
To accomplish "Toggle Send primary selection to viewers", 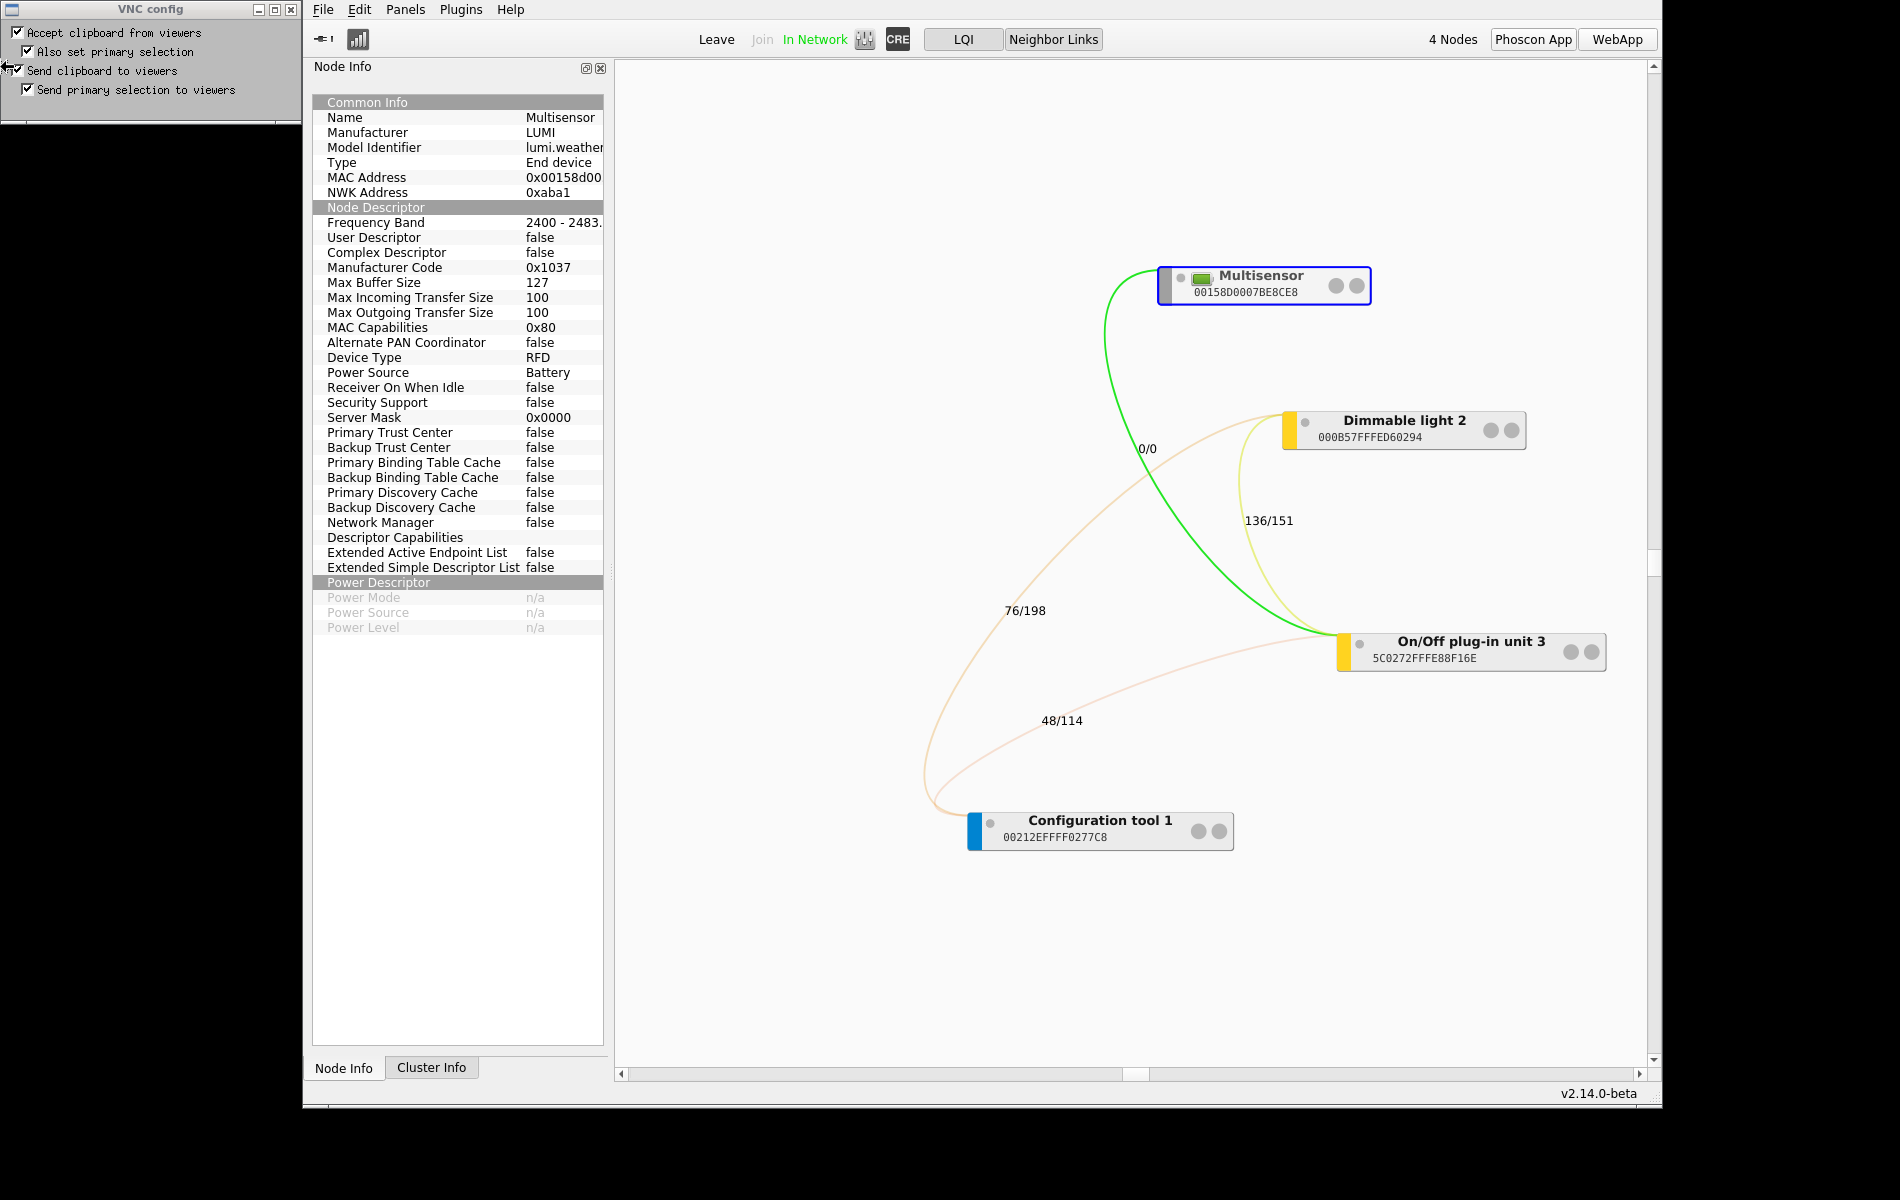I will [27, 89].
